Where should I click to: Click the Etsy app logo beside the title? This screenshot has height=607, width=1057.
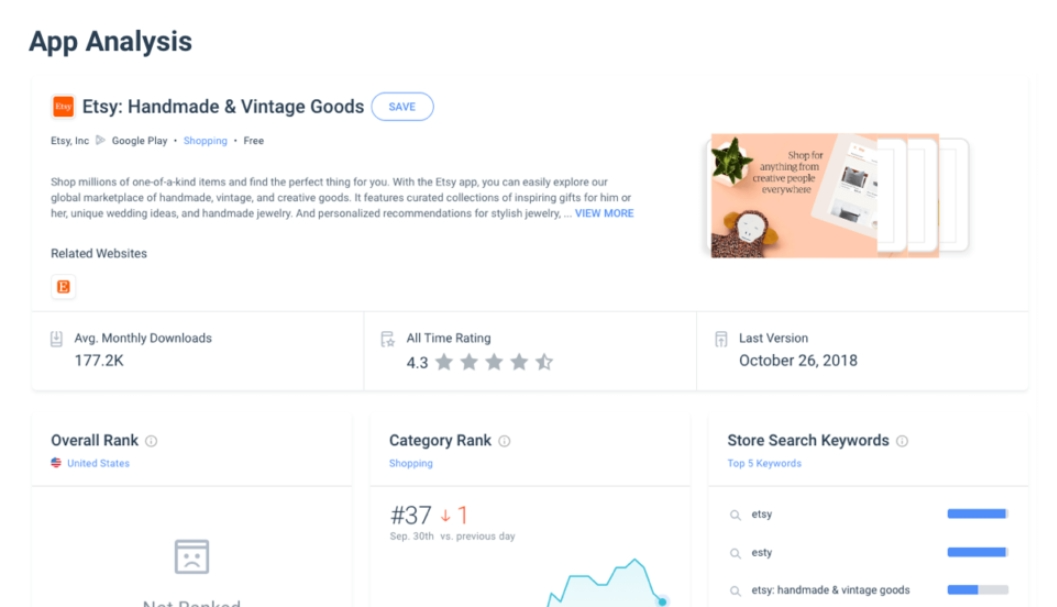(62, 106)
